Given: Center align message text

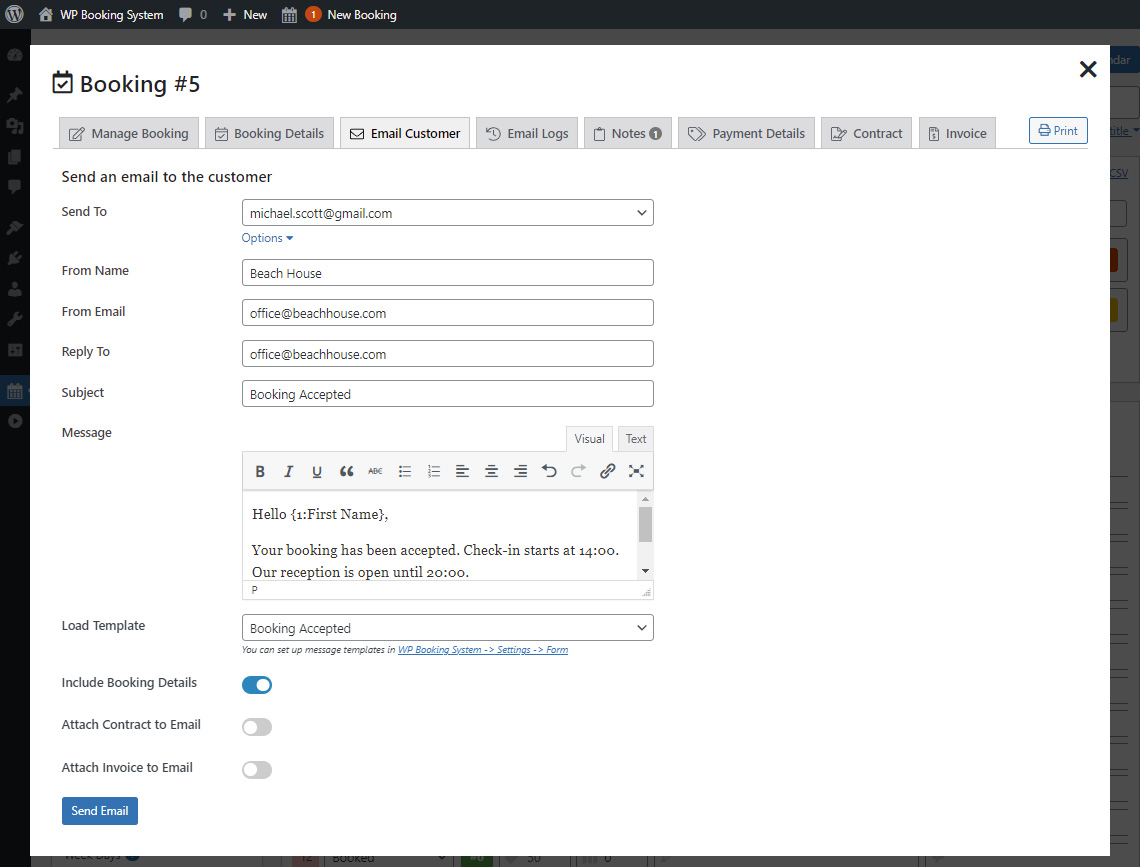Looking at the screenshot, I should coord(491,472).
